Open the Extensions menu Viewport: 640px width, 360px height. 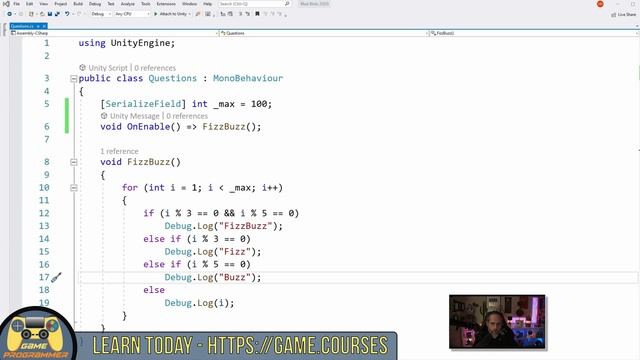click(166, 4)
